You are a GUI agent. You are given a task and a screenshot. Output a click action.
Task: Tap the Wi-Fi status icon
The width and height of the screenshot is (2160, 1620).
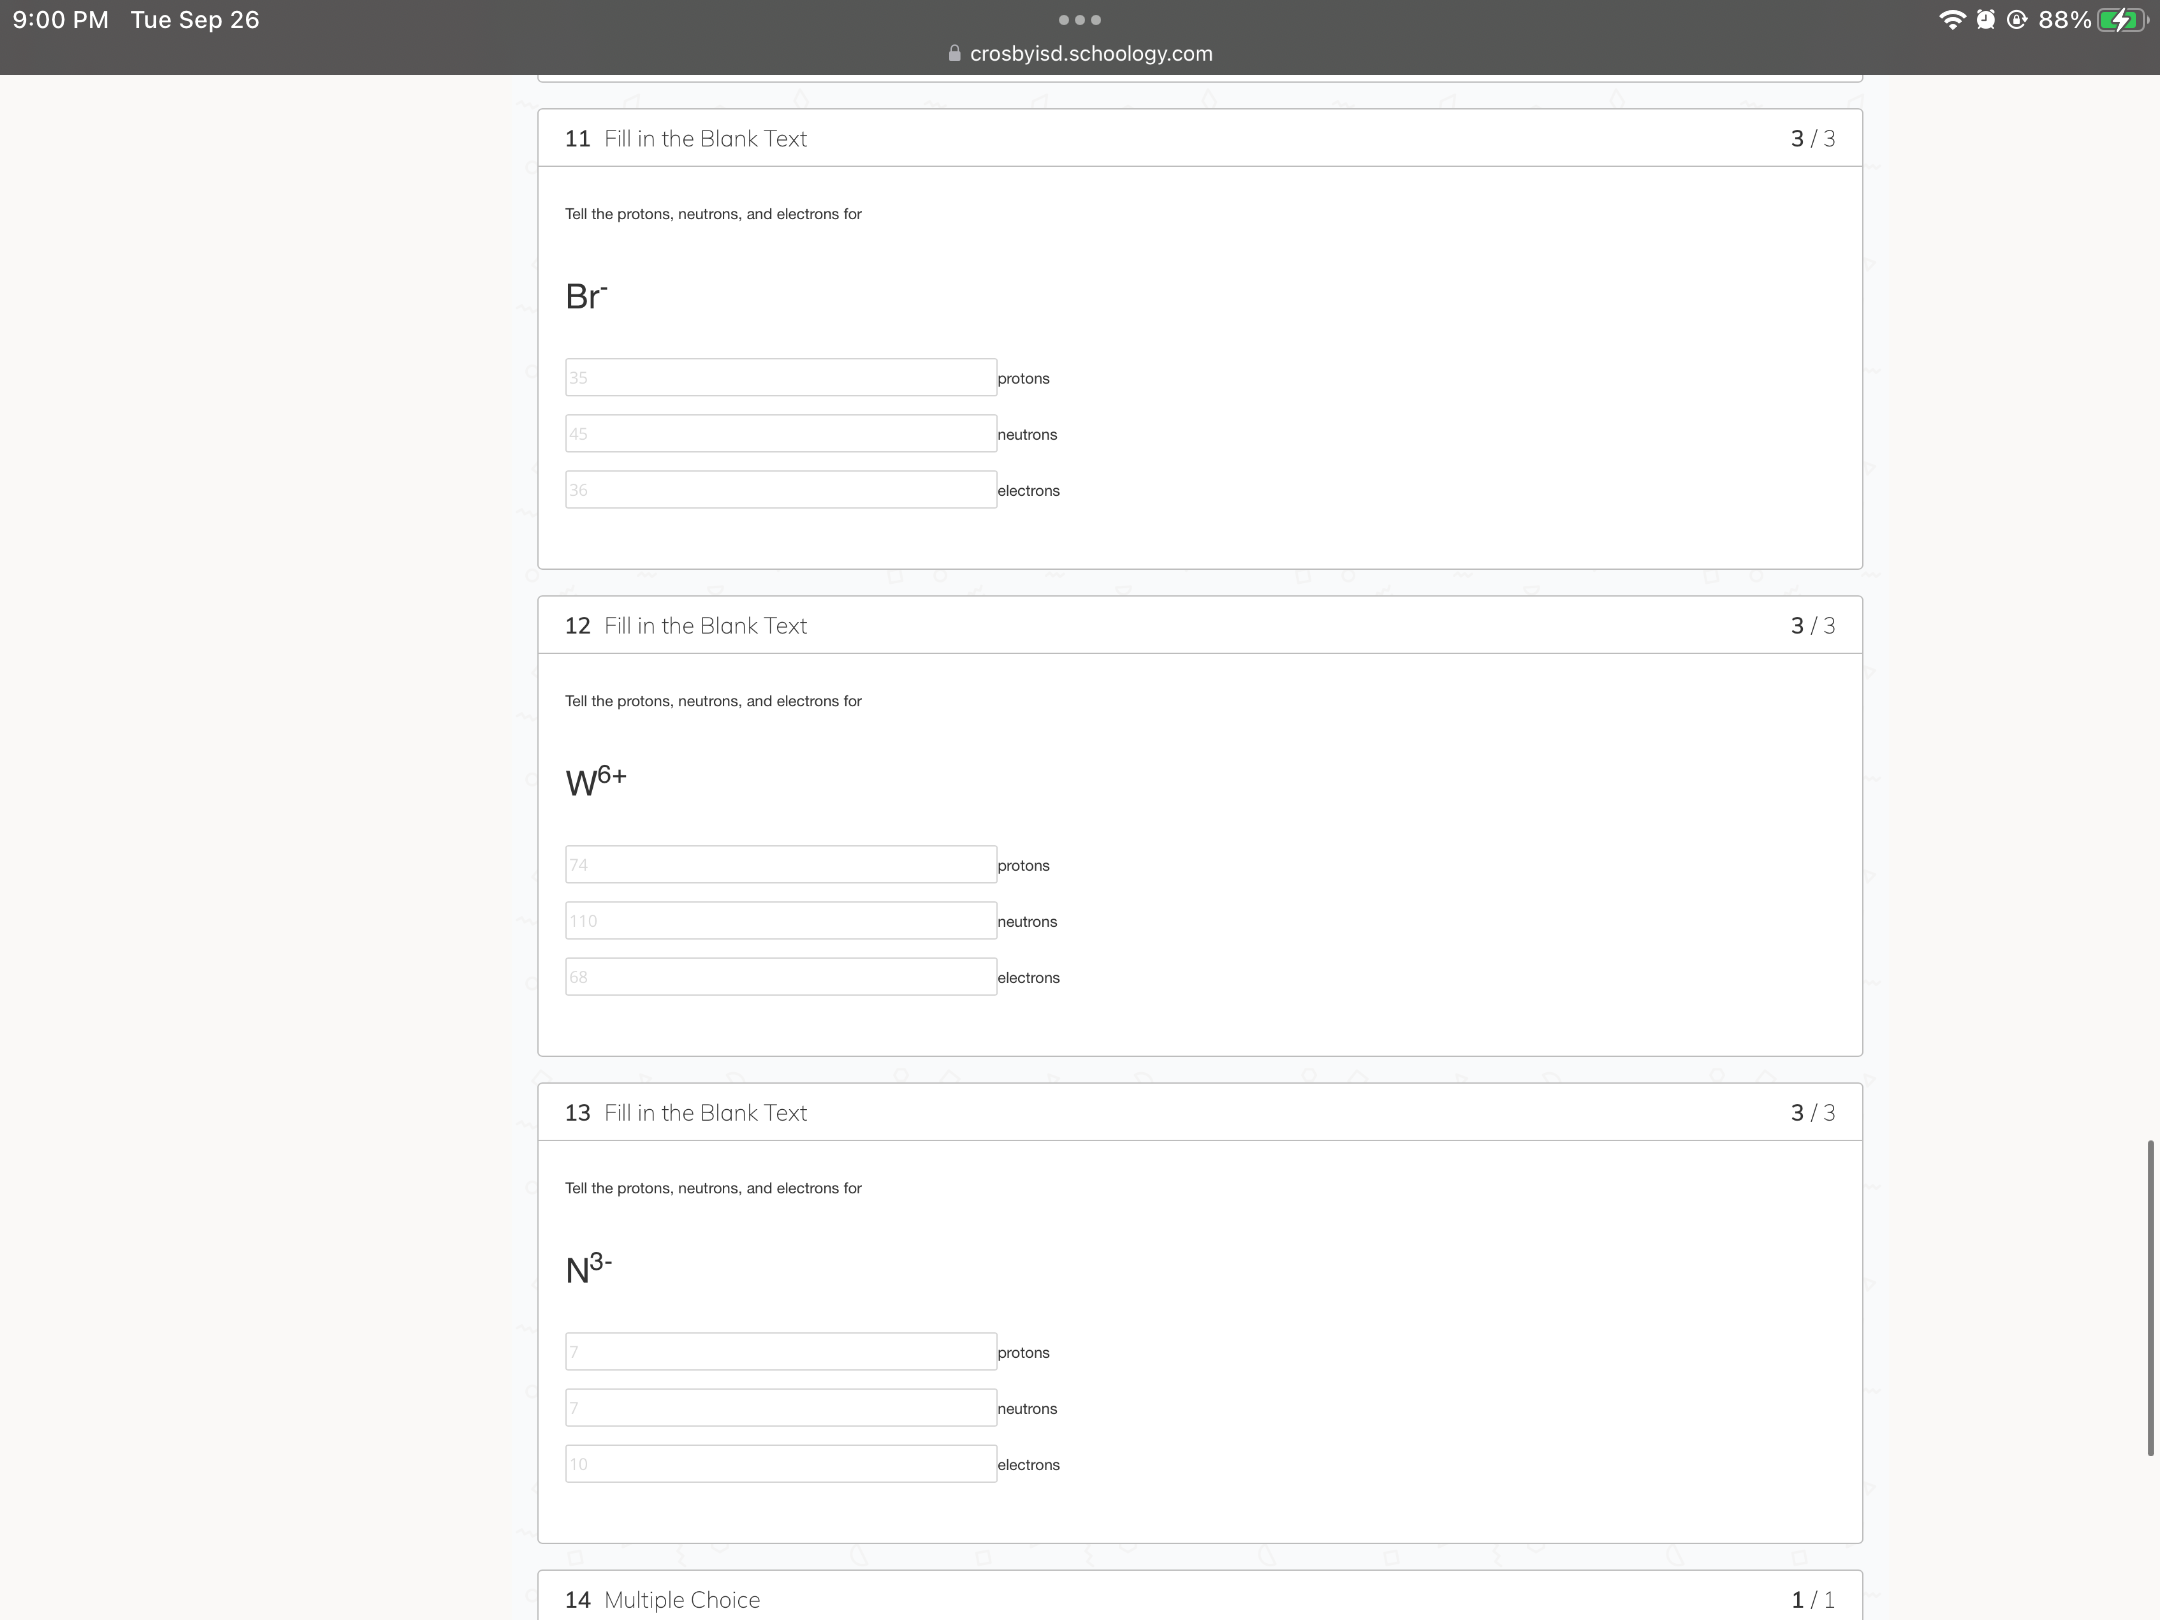(1951, 20)
